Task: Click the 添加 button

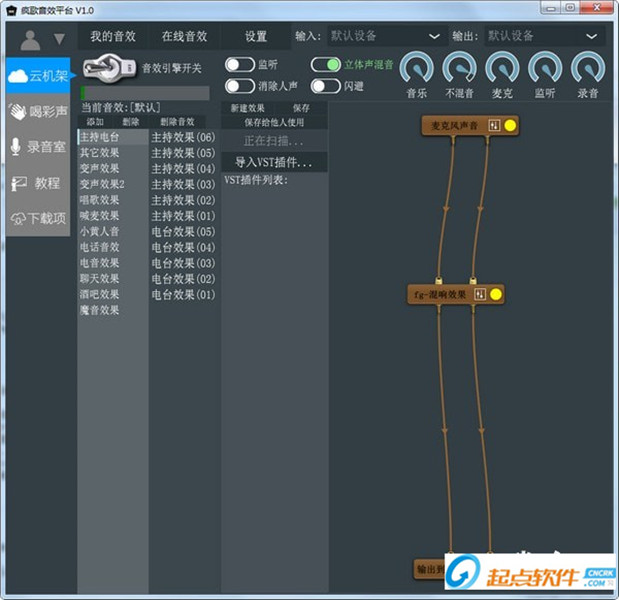Action: pos(95,122)
